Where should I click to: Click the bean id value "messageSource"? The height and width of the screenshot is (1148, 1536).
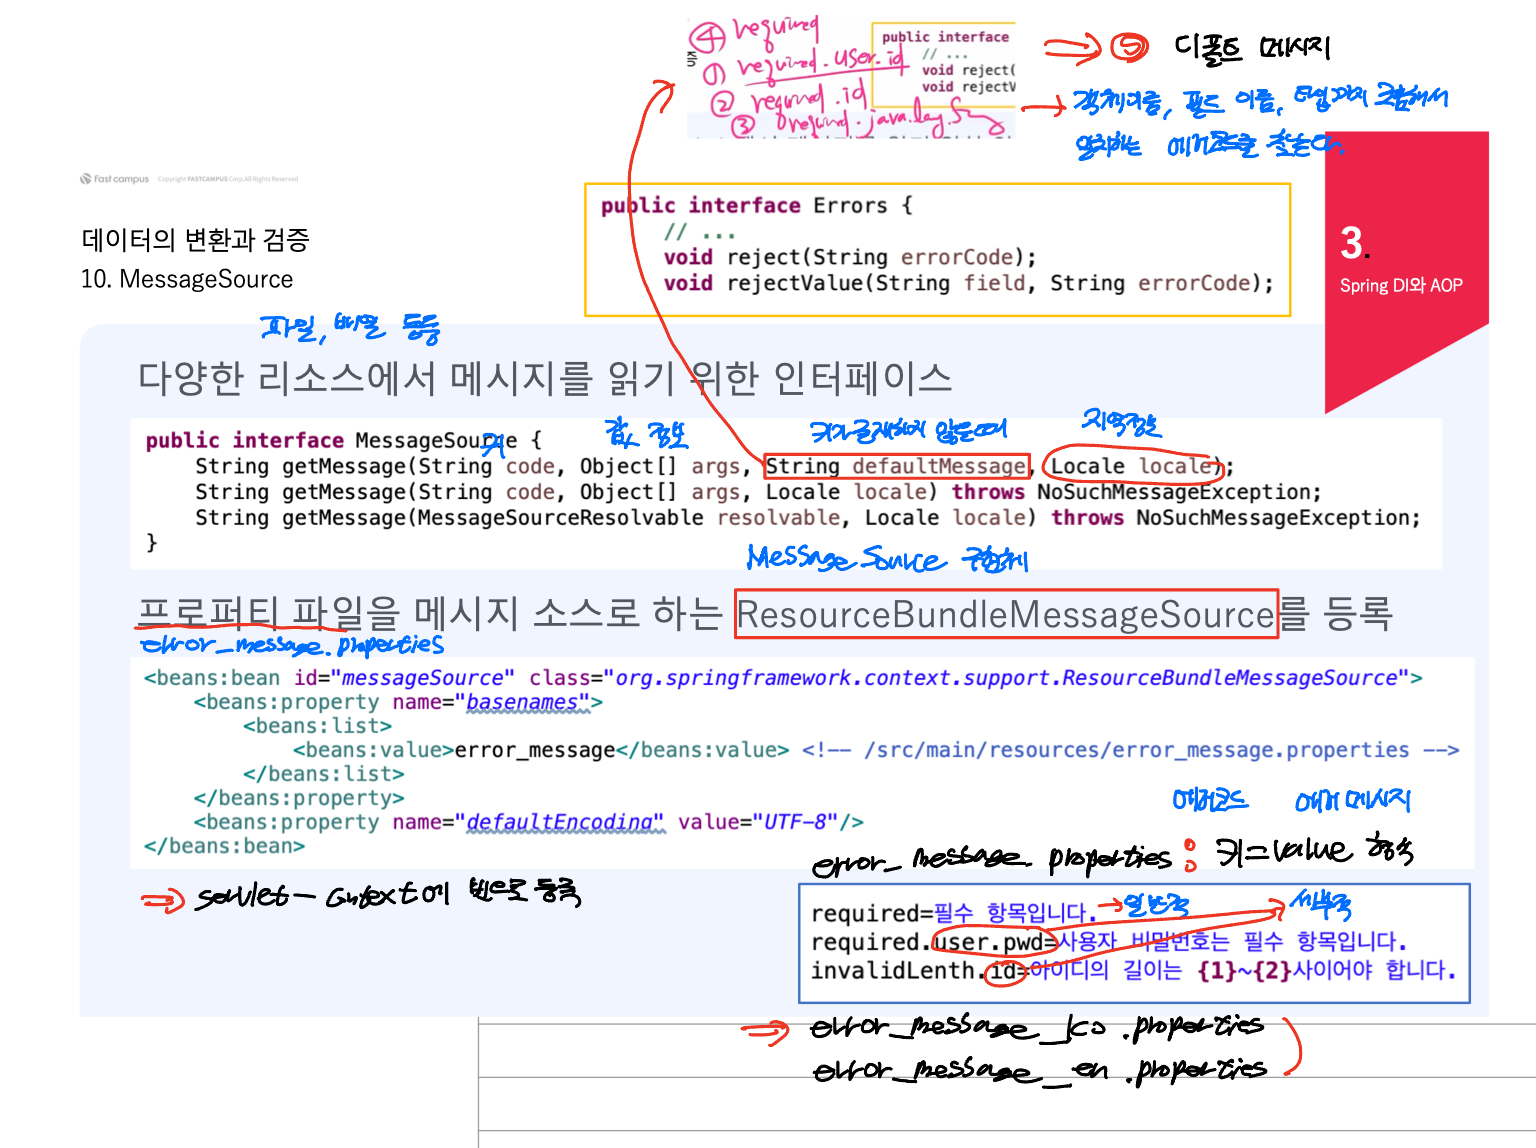pyautogui.click(x=422, y=678)
